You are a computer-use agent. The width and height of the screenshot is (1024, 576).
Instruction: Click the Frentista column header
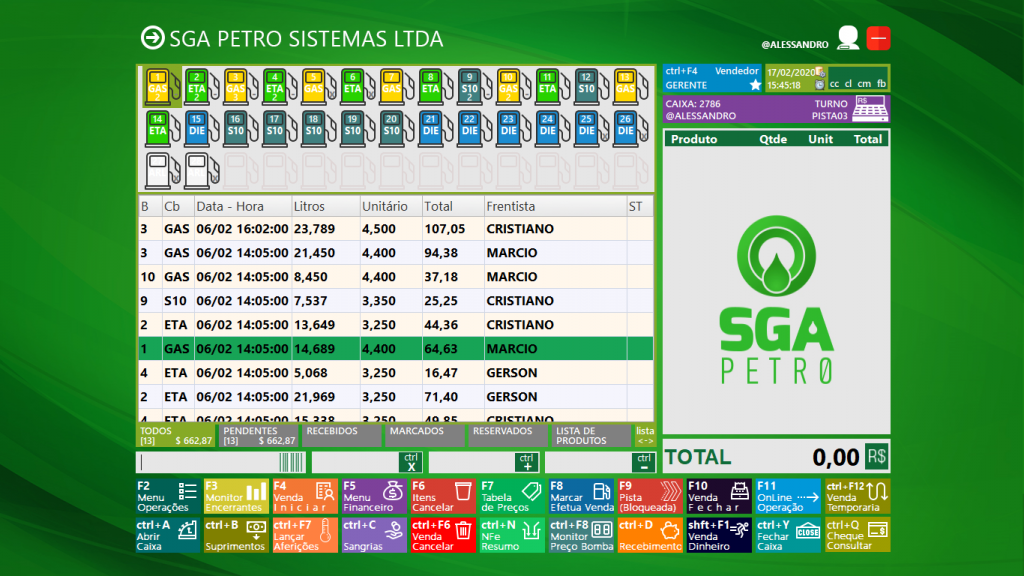click(x=555, y=206)
